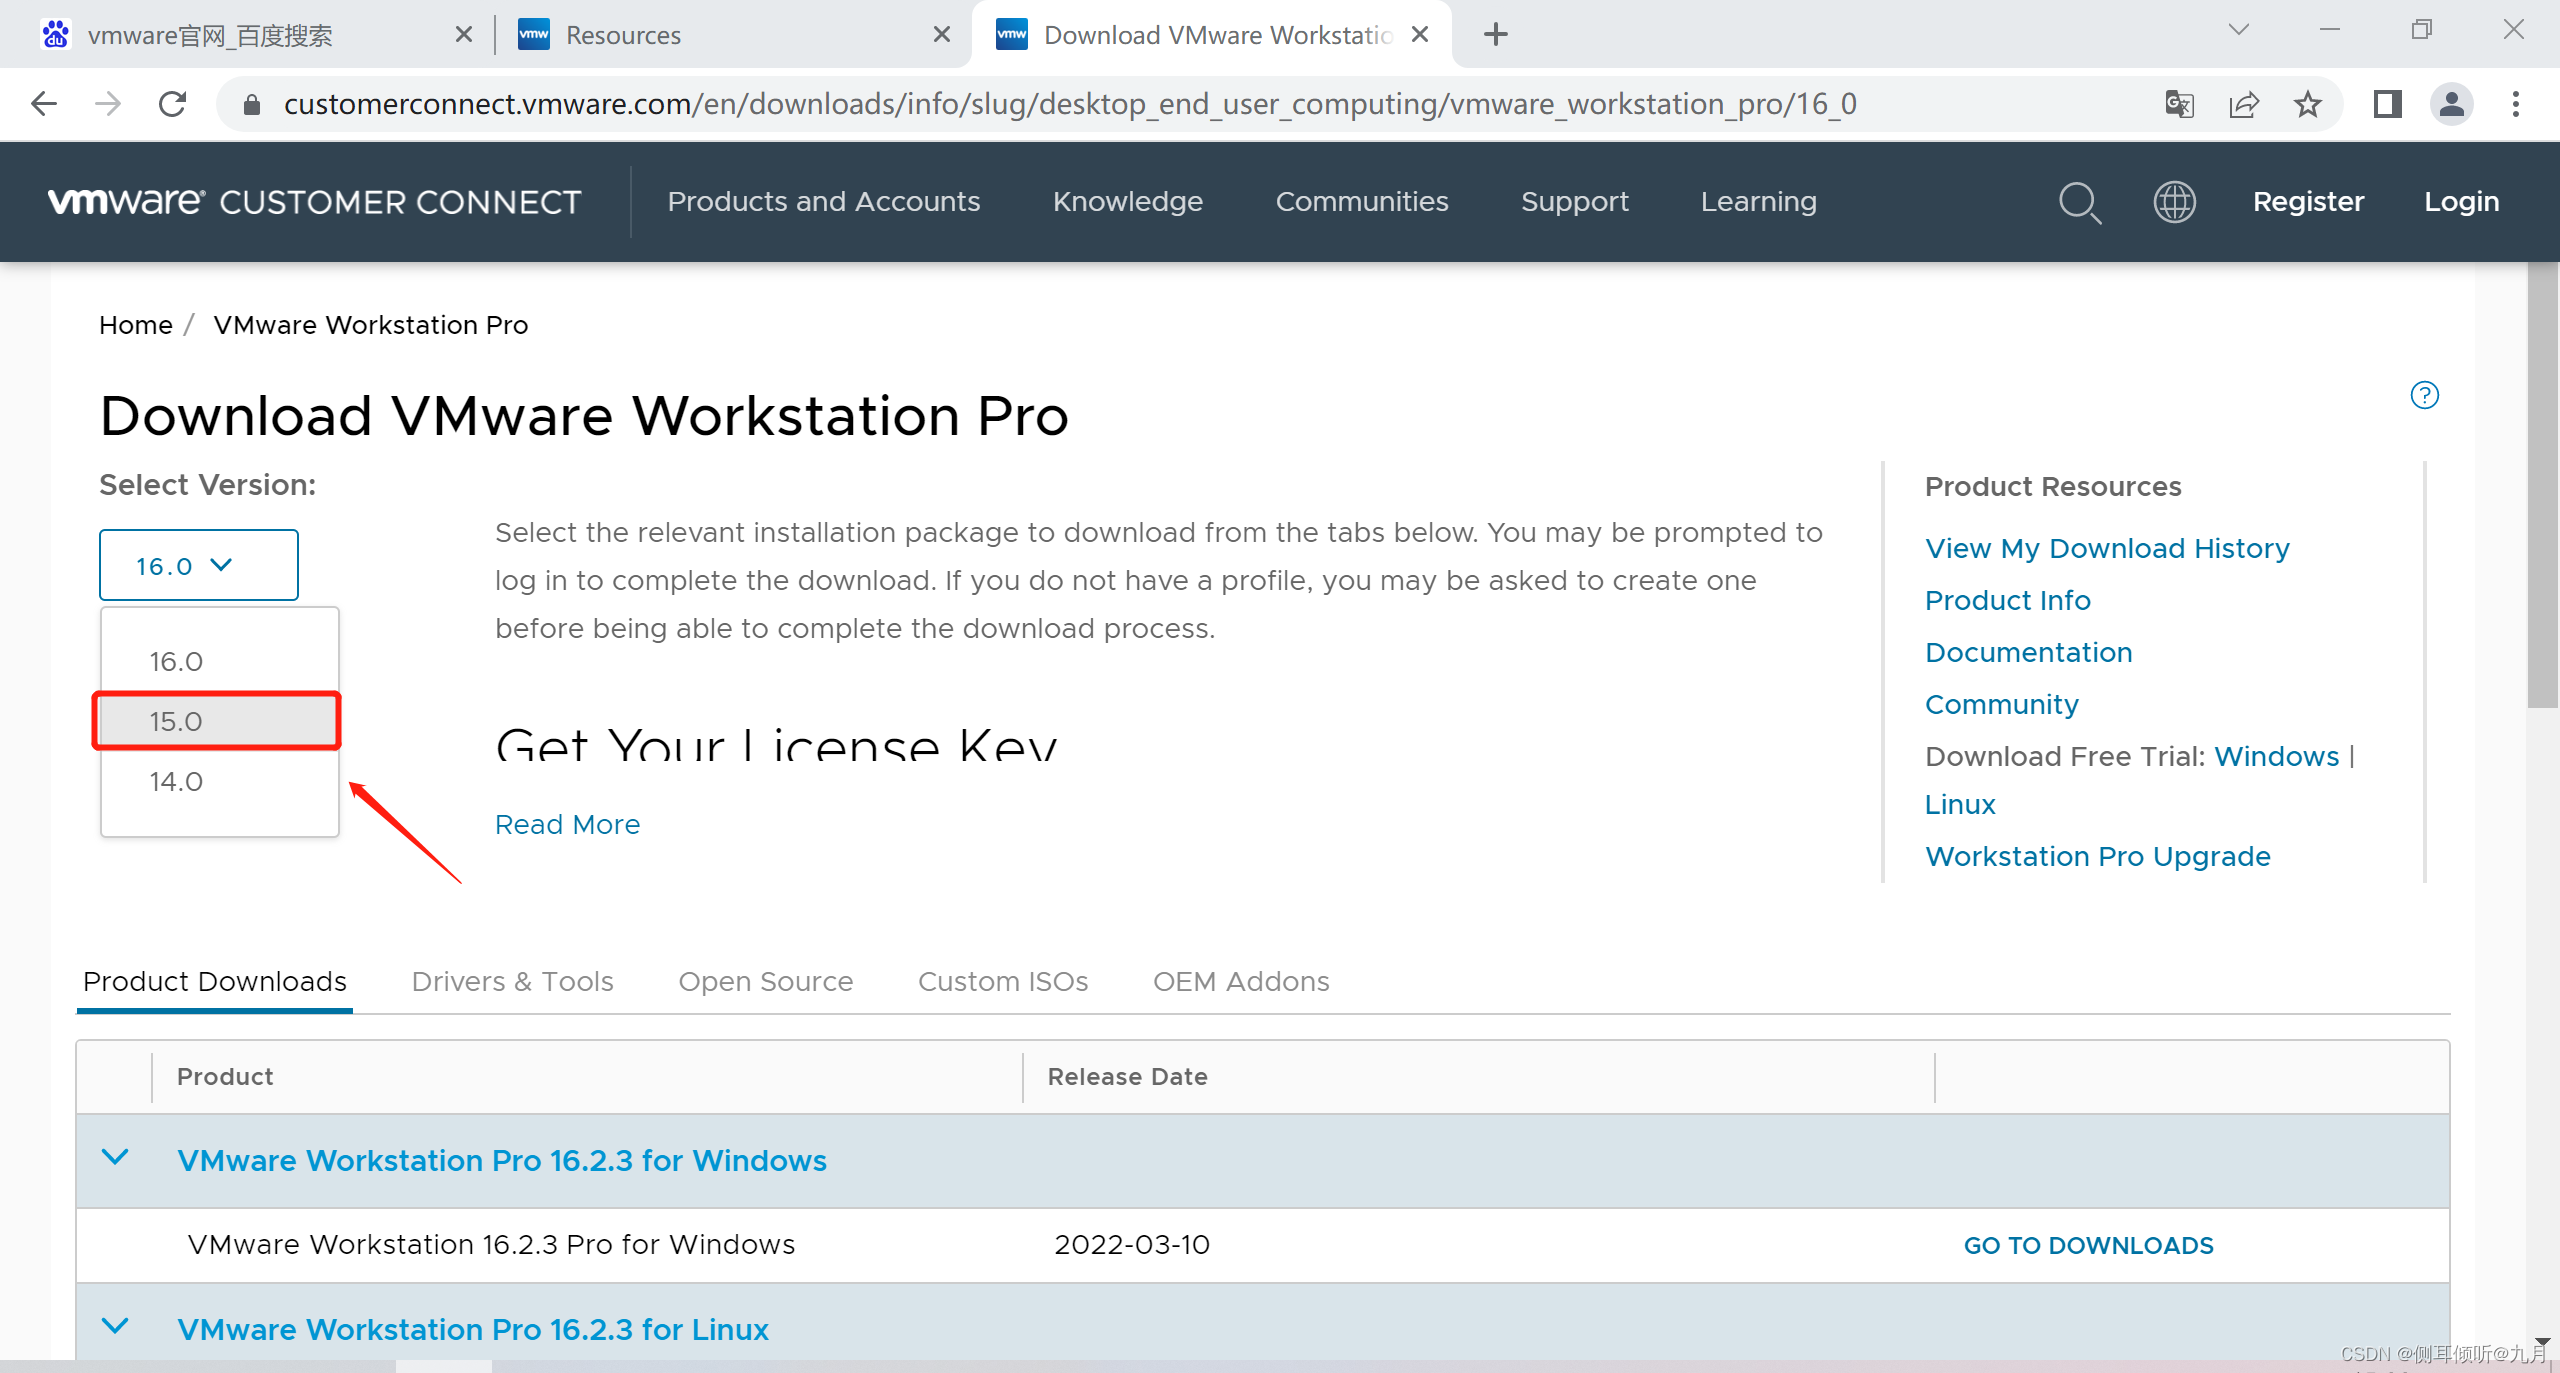Open the Communities menu

click(1362, 202)
